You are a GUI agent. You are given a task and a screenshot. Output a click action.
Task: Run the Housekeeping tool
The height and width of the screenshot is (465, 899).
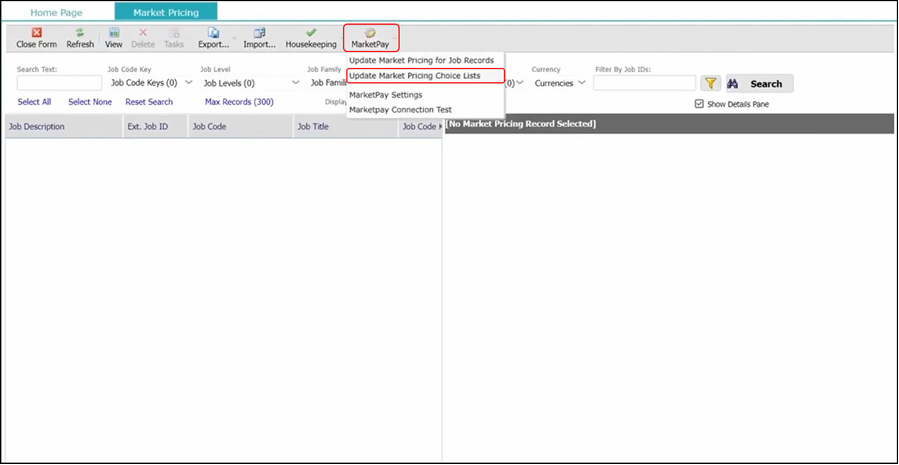click(311, 38)
